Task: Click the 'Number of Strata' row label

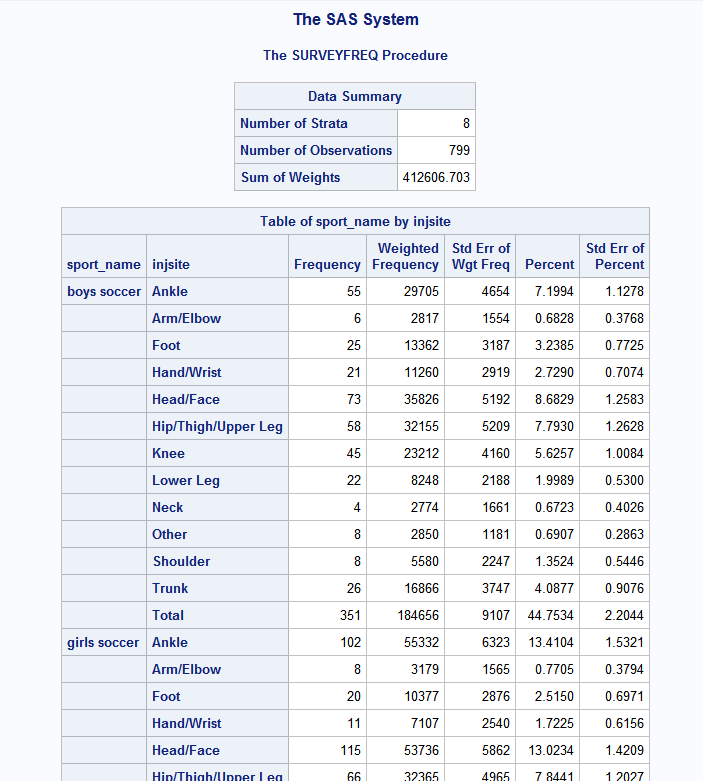Action: point(294,124)
